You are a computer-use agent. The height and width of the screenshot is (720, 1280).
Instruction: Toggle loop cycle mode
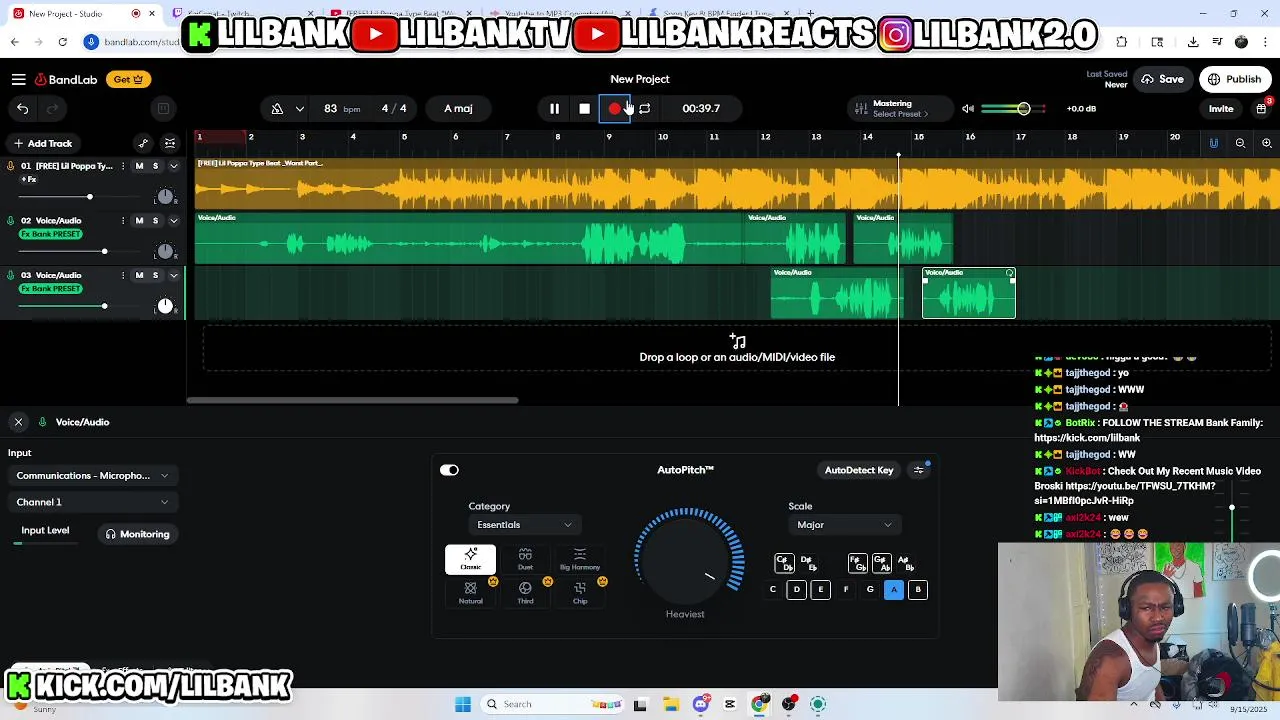coord(644,108)
